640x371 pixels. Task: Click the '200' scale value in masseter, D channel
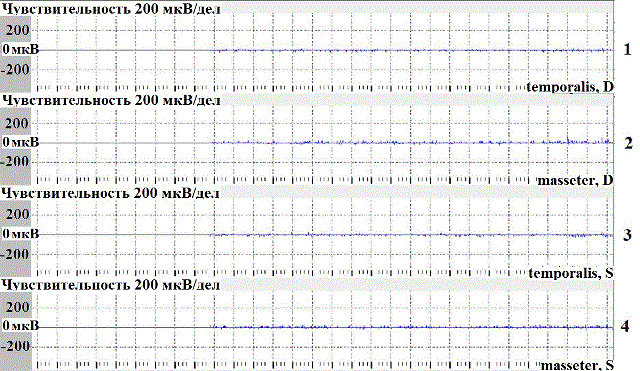click(17, 123)
